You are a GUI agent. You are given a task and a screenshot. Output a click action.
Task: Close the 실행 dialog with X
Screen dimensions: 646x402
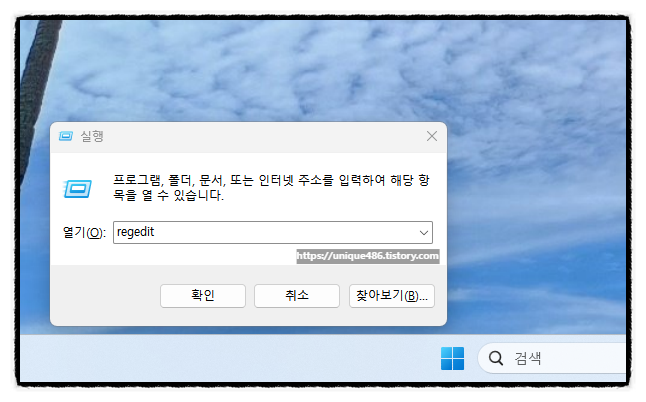(432, 136)
